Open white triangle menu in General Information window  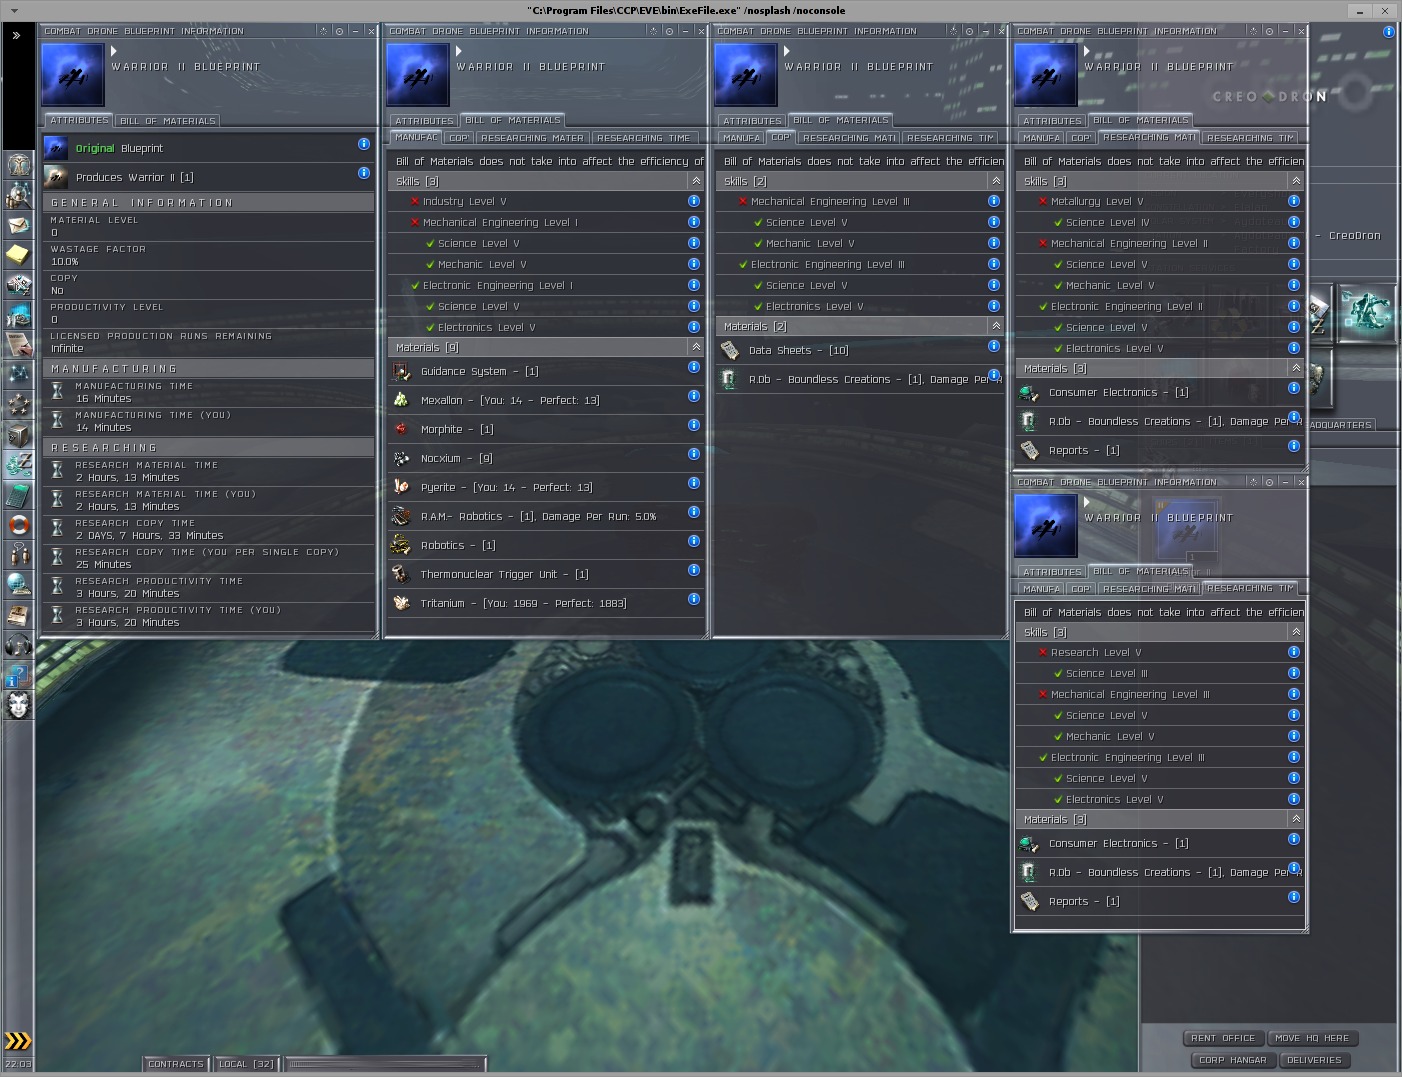click(x=114, y=50)
